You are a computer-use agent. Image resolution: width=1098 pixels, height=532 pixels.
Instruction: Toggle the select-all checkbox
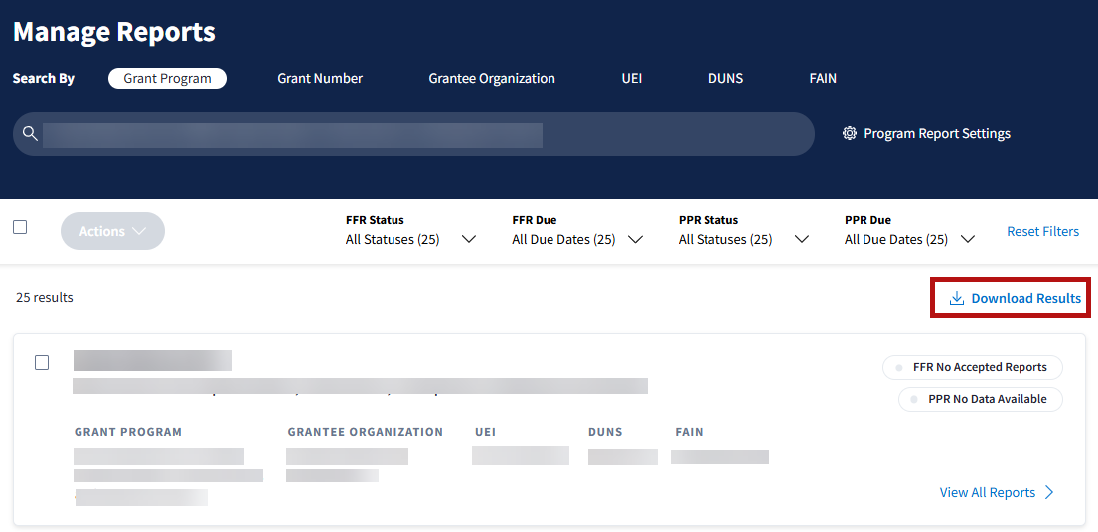click(x=20, y=227)
